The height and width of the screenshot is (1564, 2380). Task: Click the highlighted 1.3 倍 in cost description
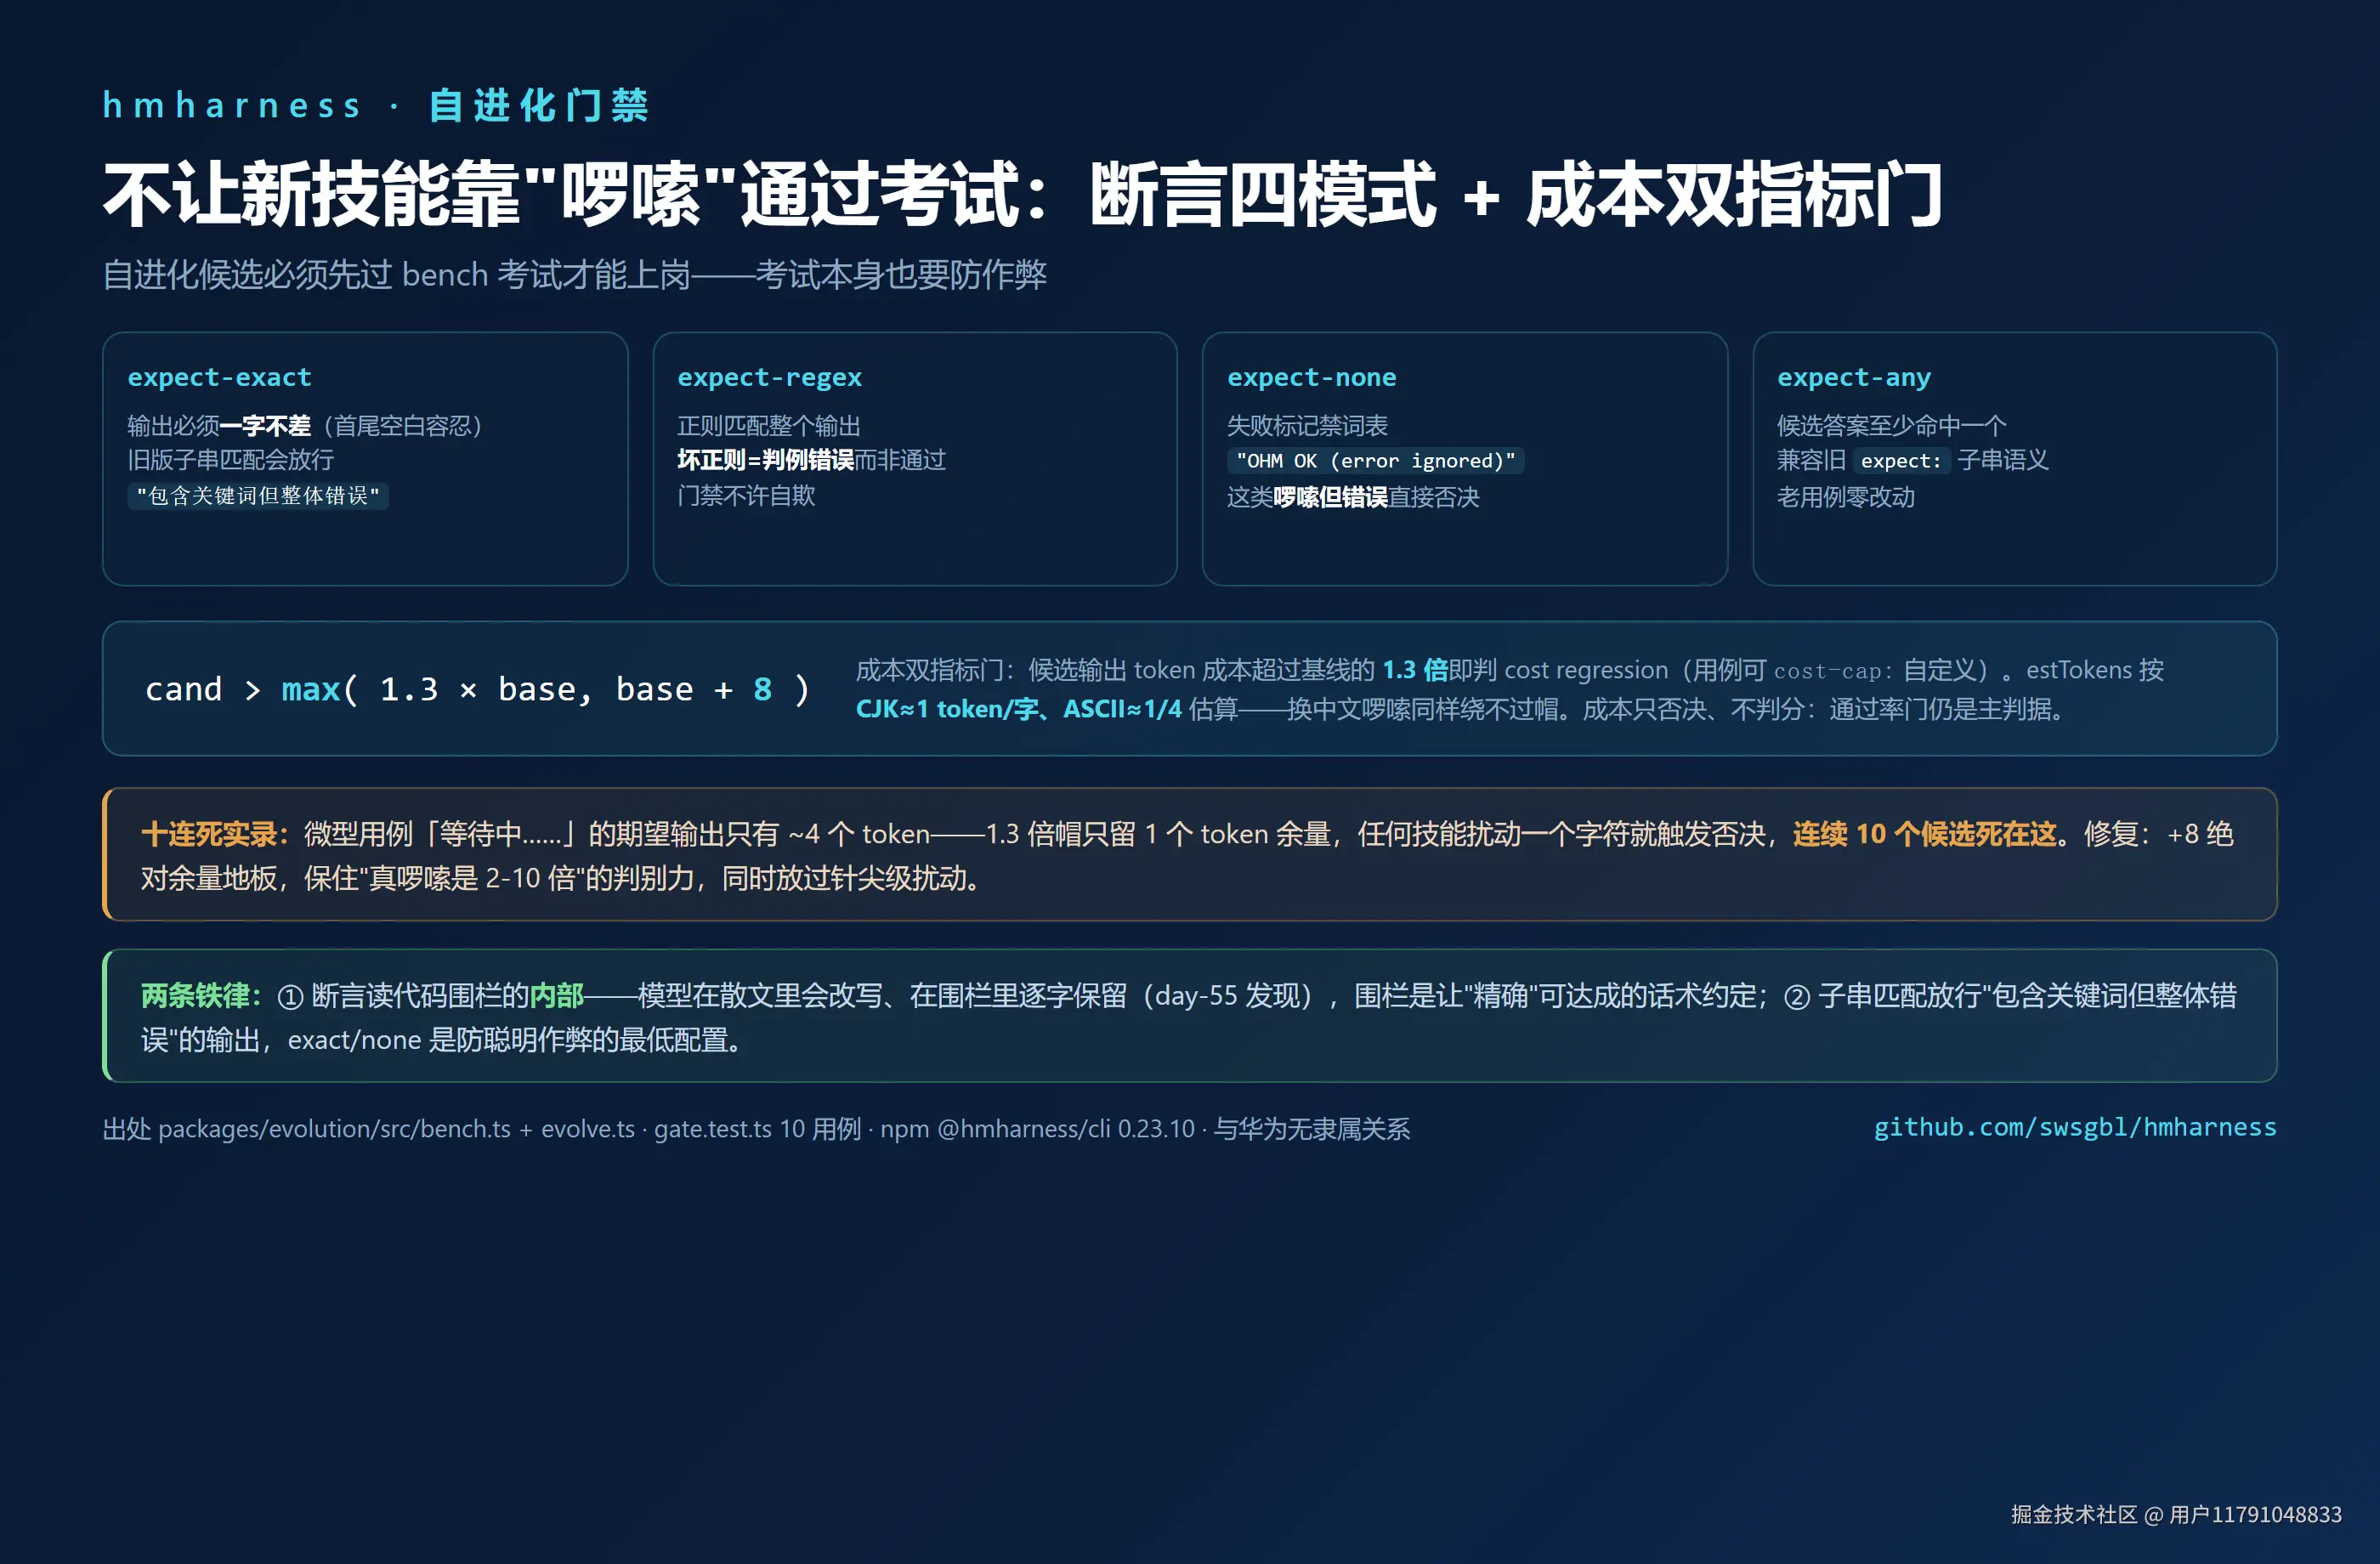pos(1414,670)
